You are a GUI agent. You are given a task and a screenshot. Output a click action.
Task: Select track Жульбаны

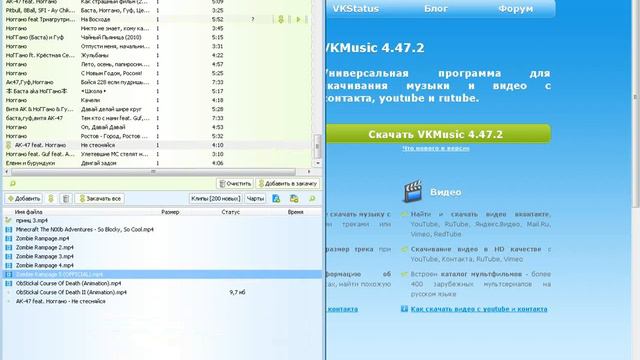[x=95, y=56]
